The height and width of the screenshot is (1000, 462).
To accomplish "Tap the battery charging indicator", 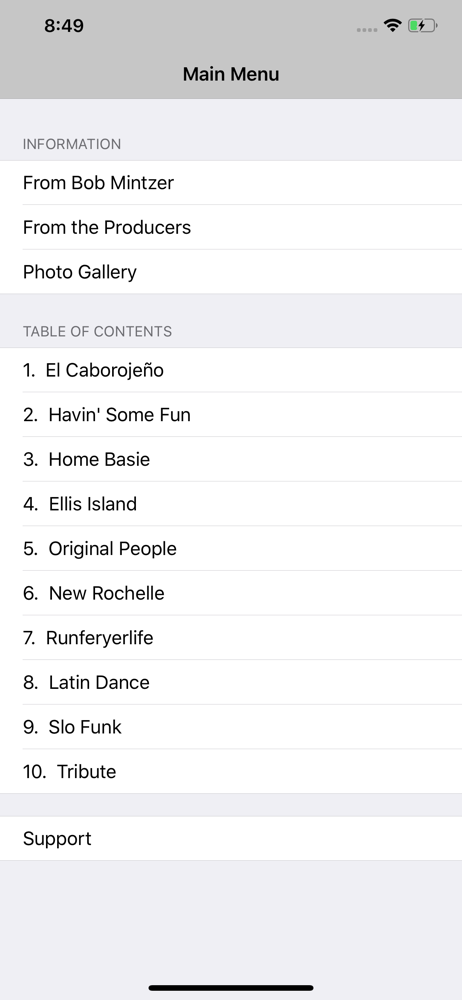I will (422, 26).
